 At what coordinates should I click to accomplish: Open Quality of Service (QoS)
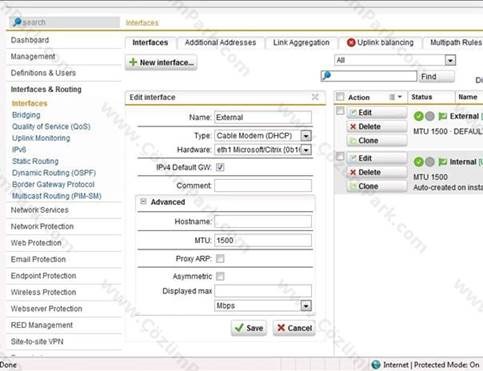pyautogui.click(x=51, y=127)
